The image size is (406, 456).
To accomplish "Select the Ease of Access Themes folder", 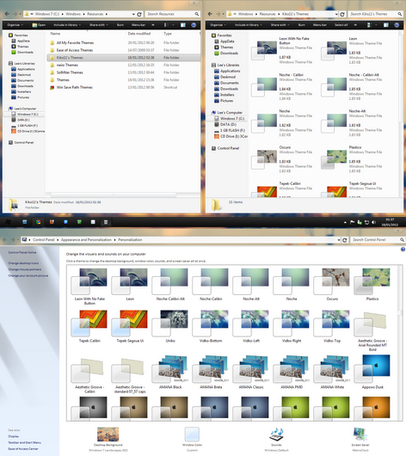I will pos(75,50).
